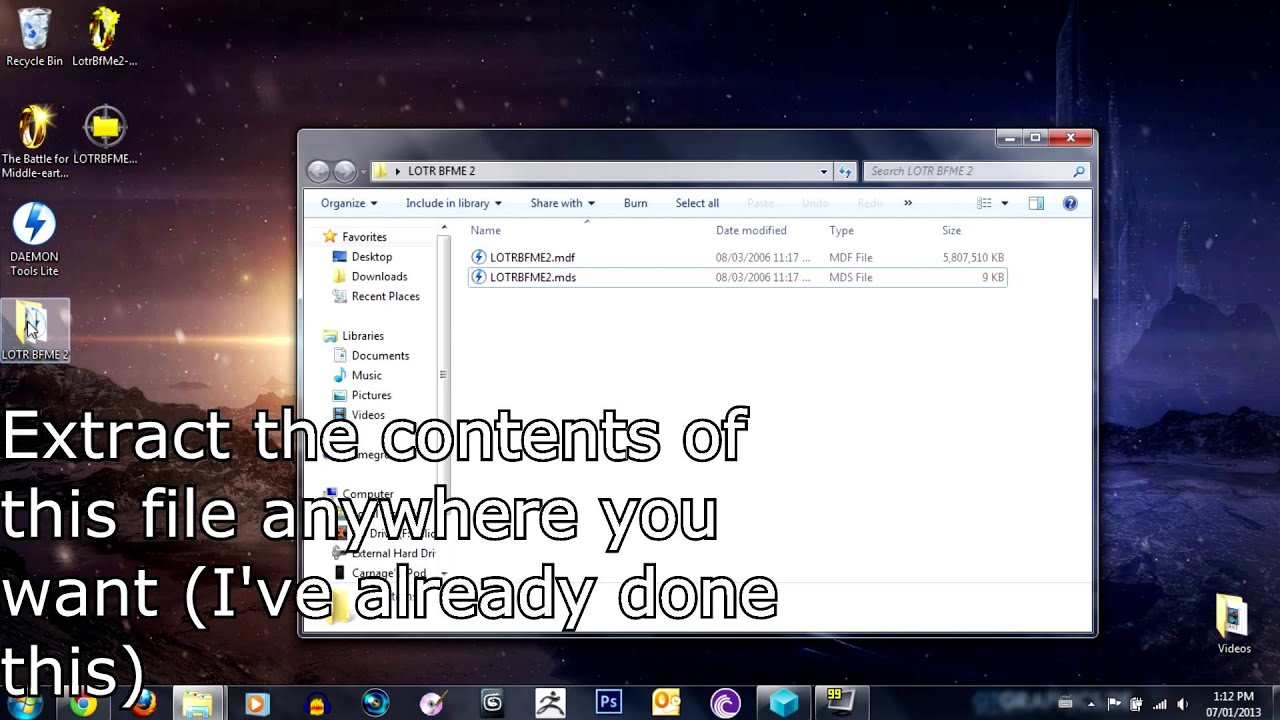
Task: Open Include in library dropdown
Action: pyautogui.click(x=454, y=203)
